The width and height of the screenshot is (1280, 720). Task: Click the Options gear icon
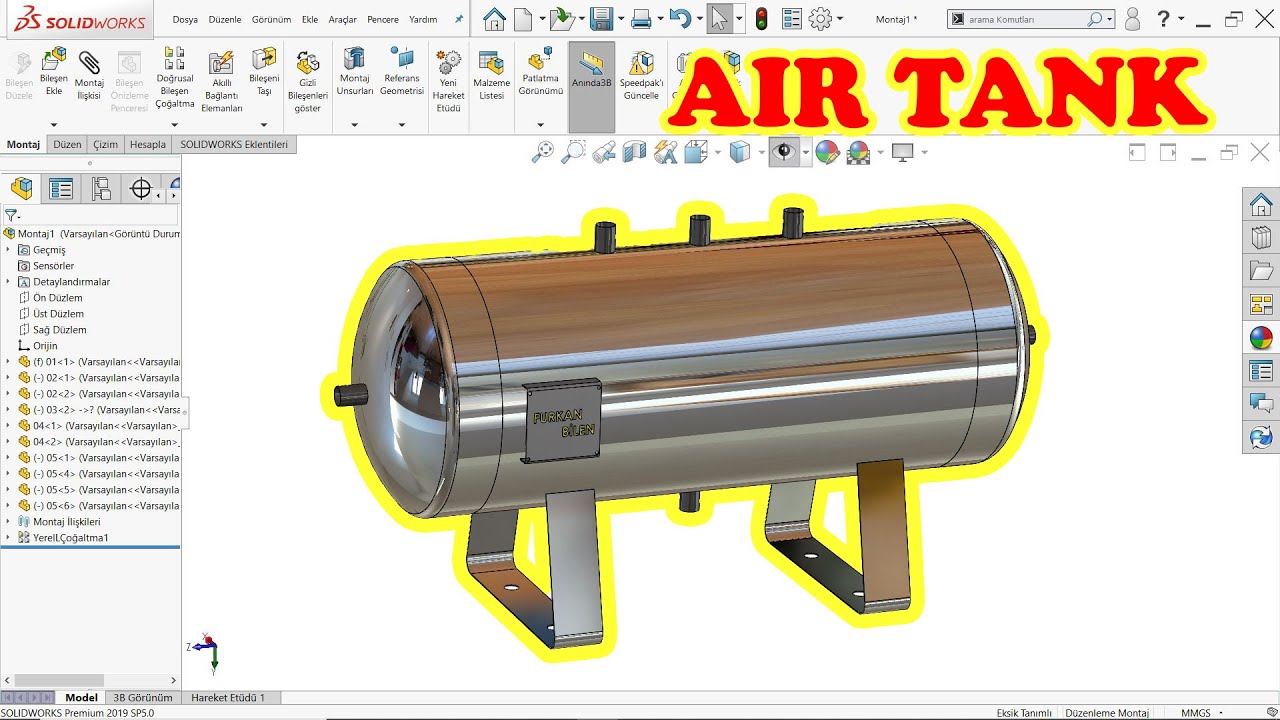[820, 19]
